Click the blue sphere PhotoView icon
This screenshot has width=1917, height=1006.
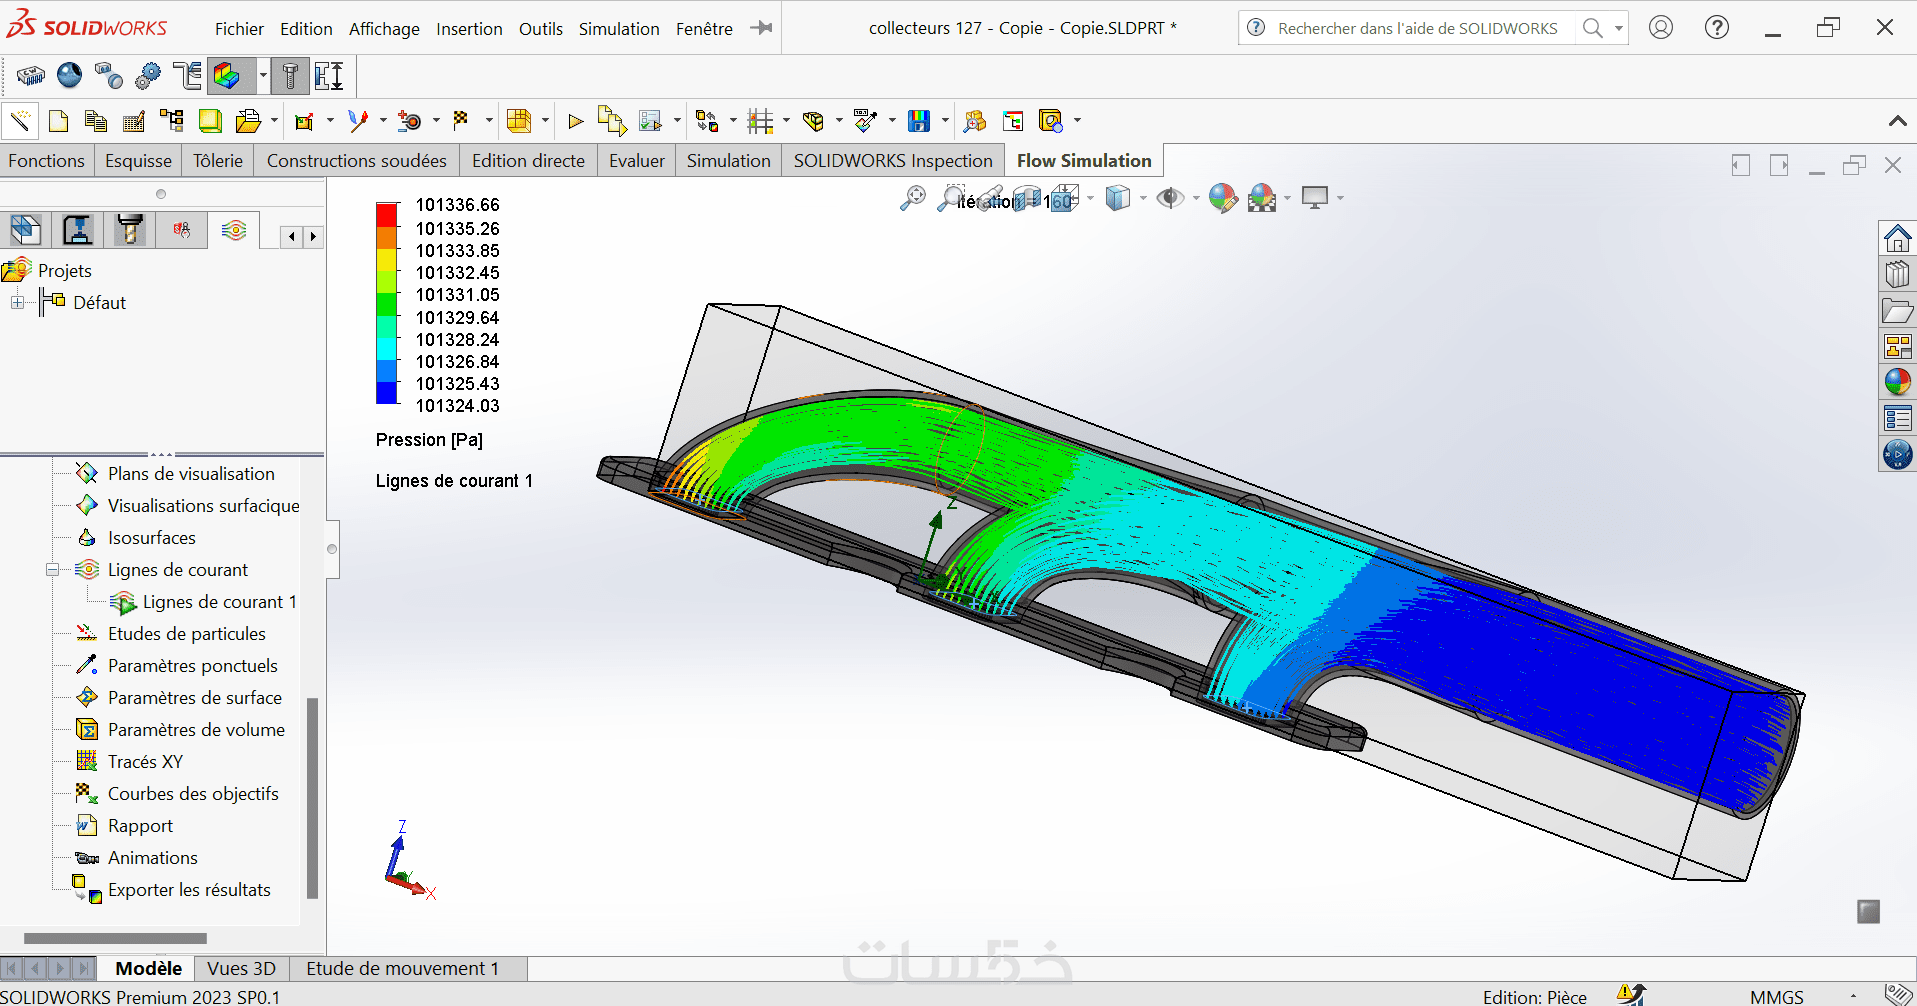[69, 75]
